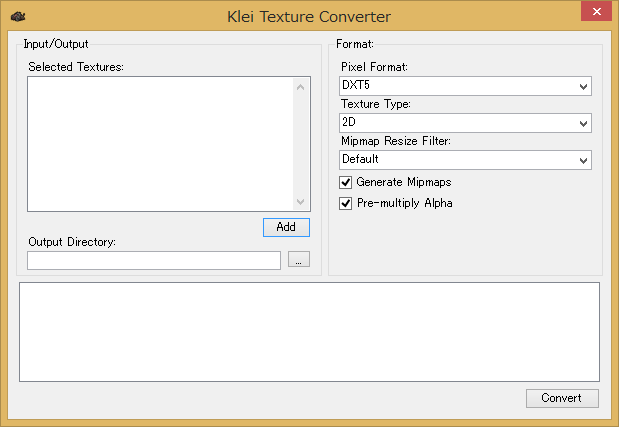619x427 pixels.
Task: Click the Add textures button
Action: [x=286, y=227]
